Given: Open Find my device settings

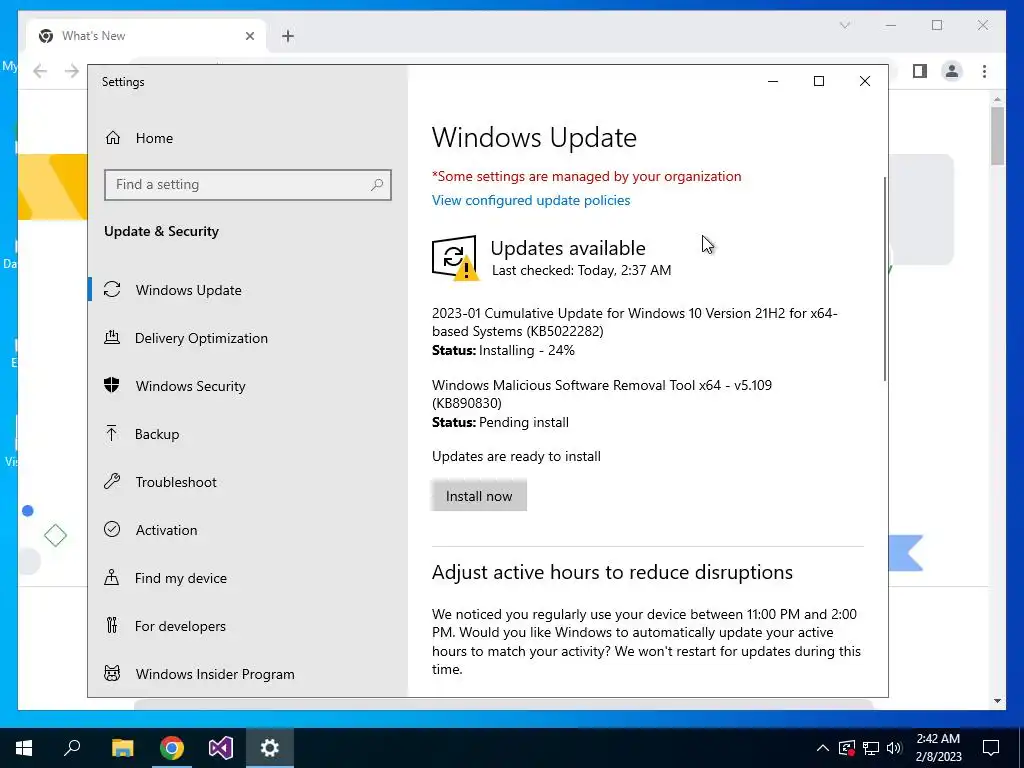Looking at the screenshot, I should pos(248,577).
